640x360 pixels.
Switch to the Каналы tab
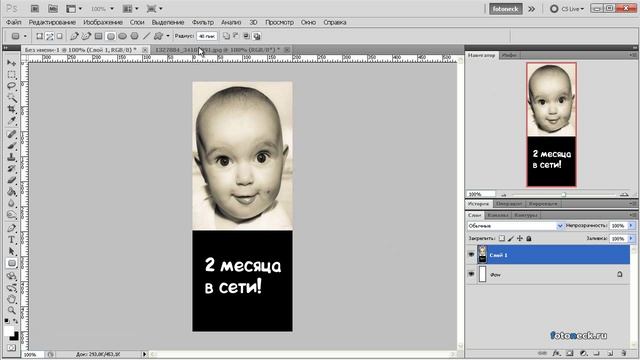498,215
